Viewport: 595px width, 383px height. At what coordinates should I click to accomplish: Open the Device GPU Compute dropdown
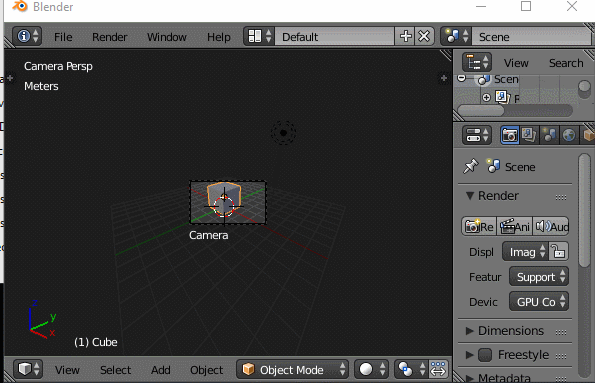tap(539, 302)
